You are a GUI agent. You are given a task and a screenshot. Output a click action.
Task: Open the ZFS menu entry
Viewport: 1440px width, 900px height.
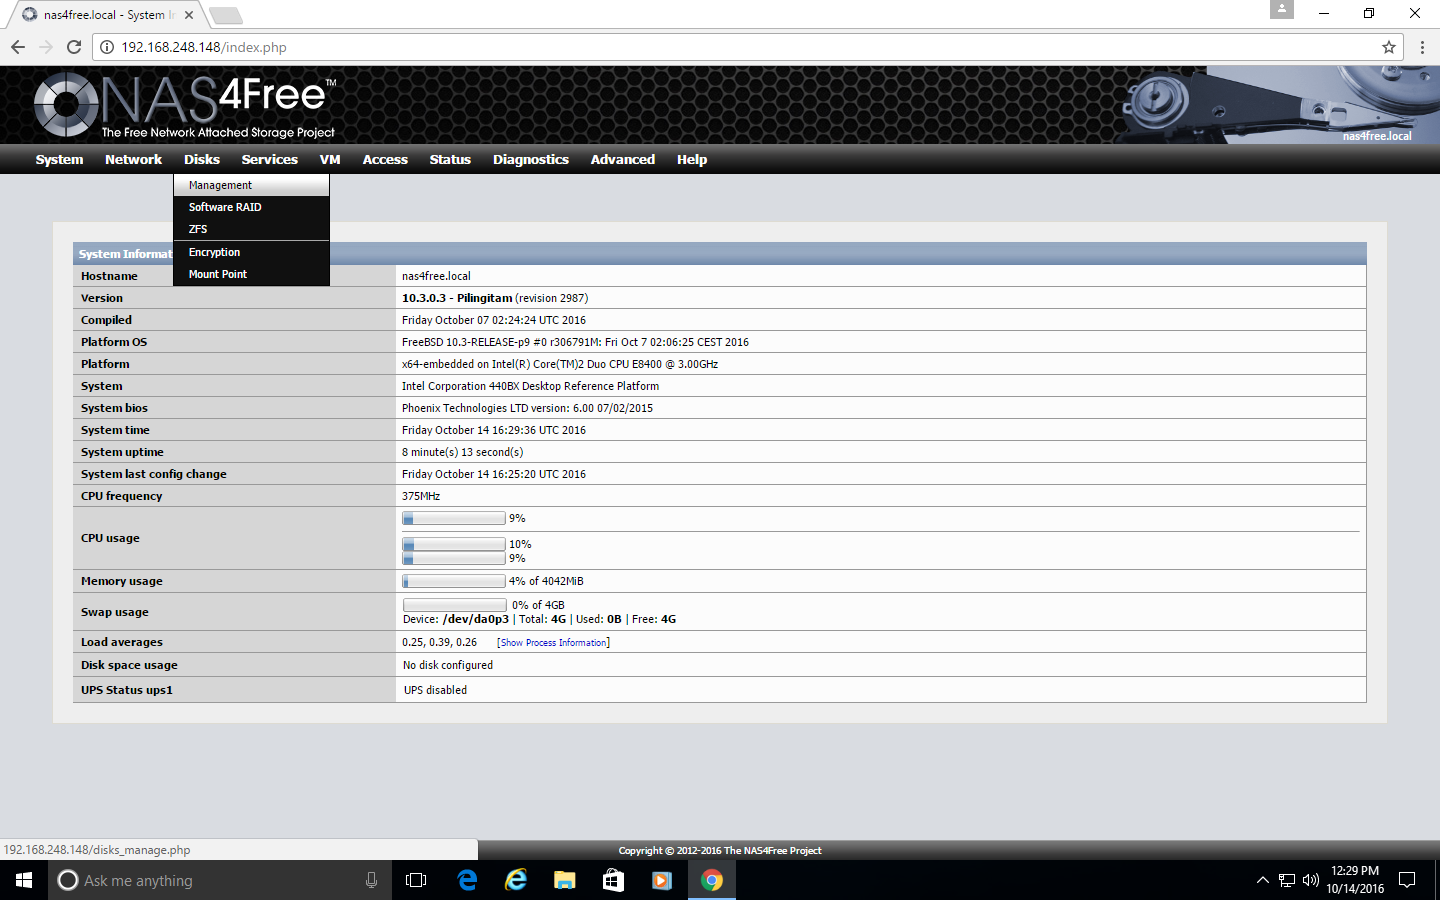click(198, 229)
